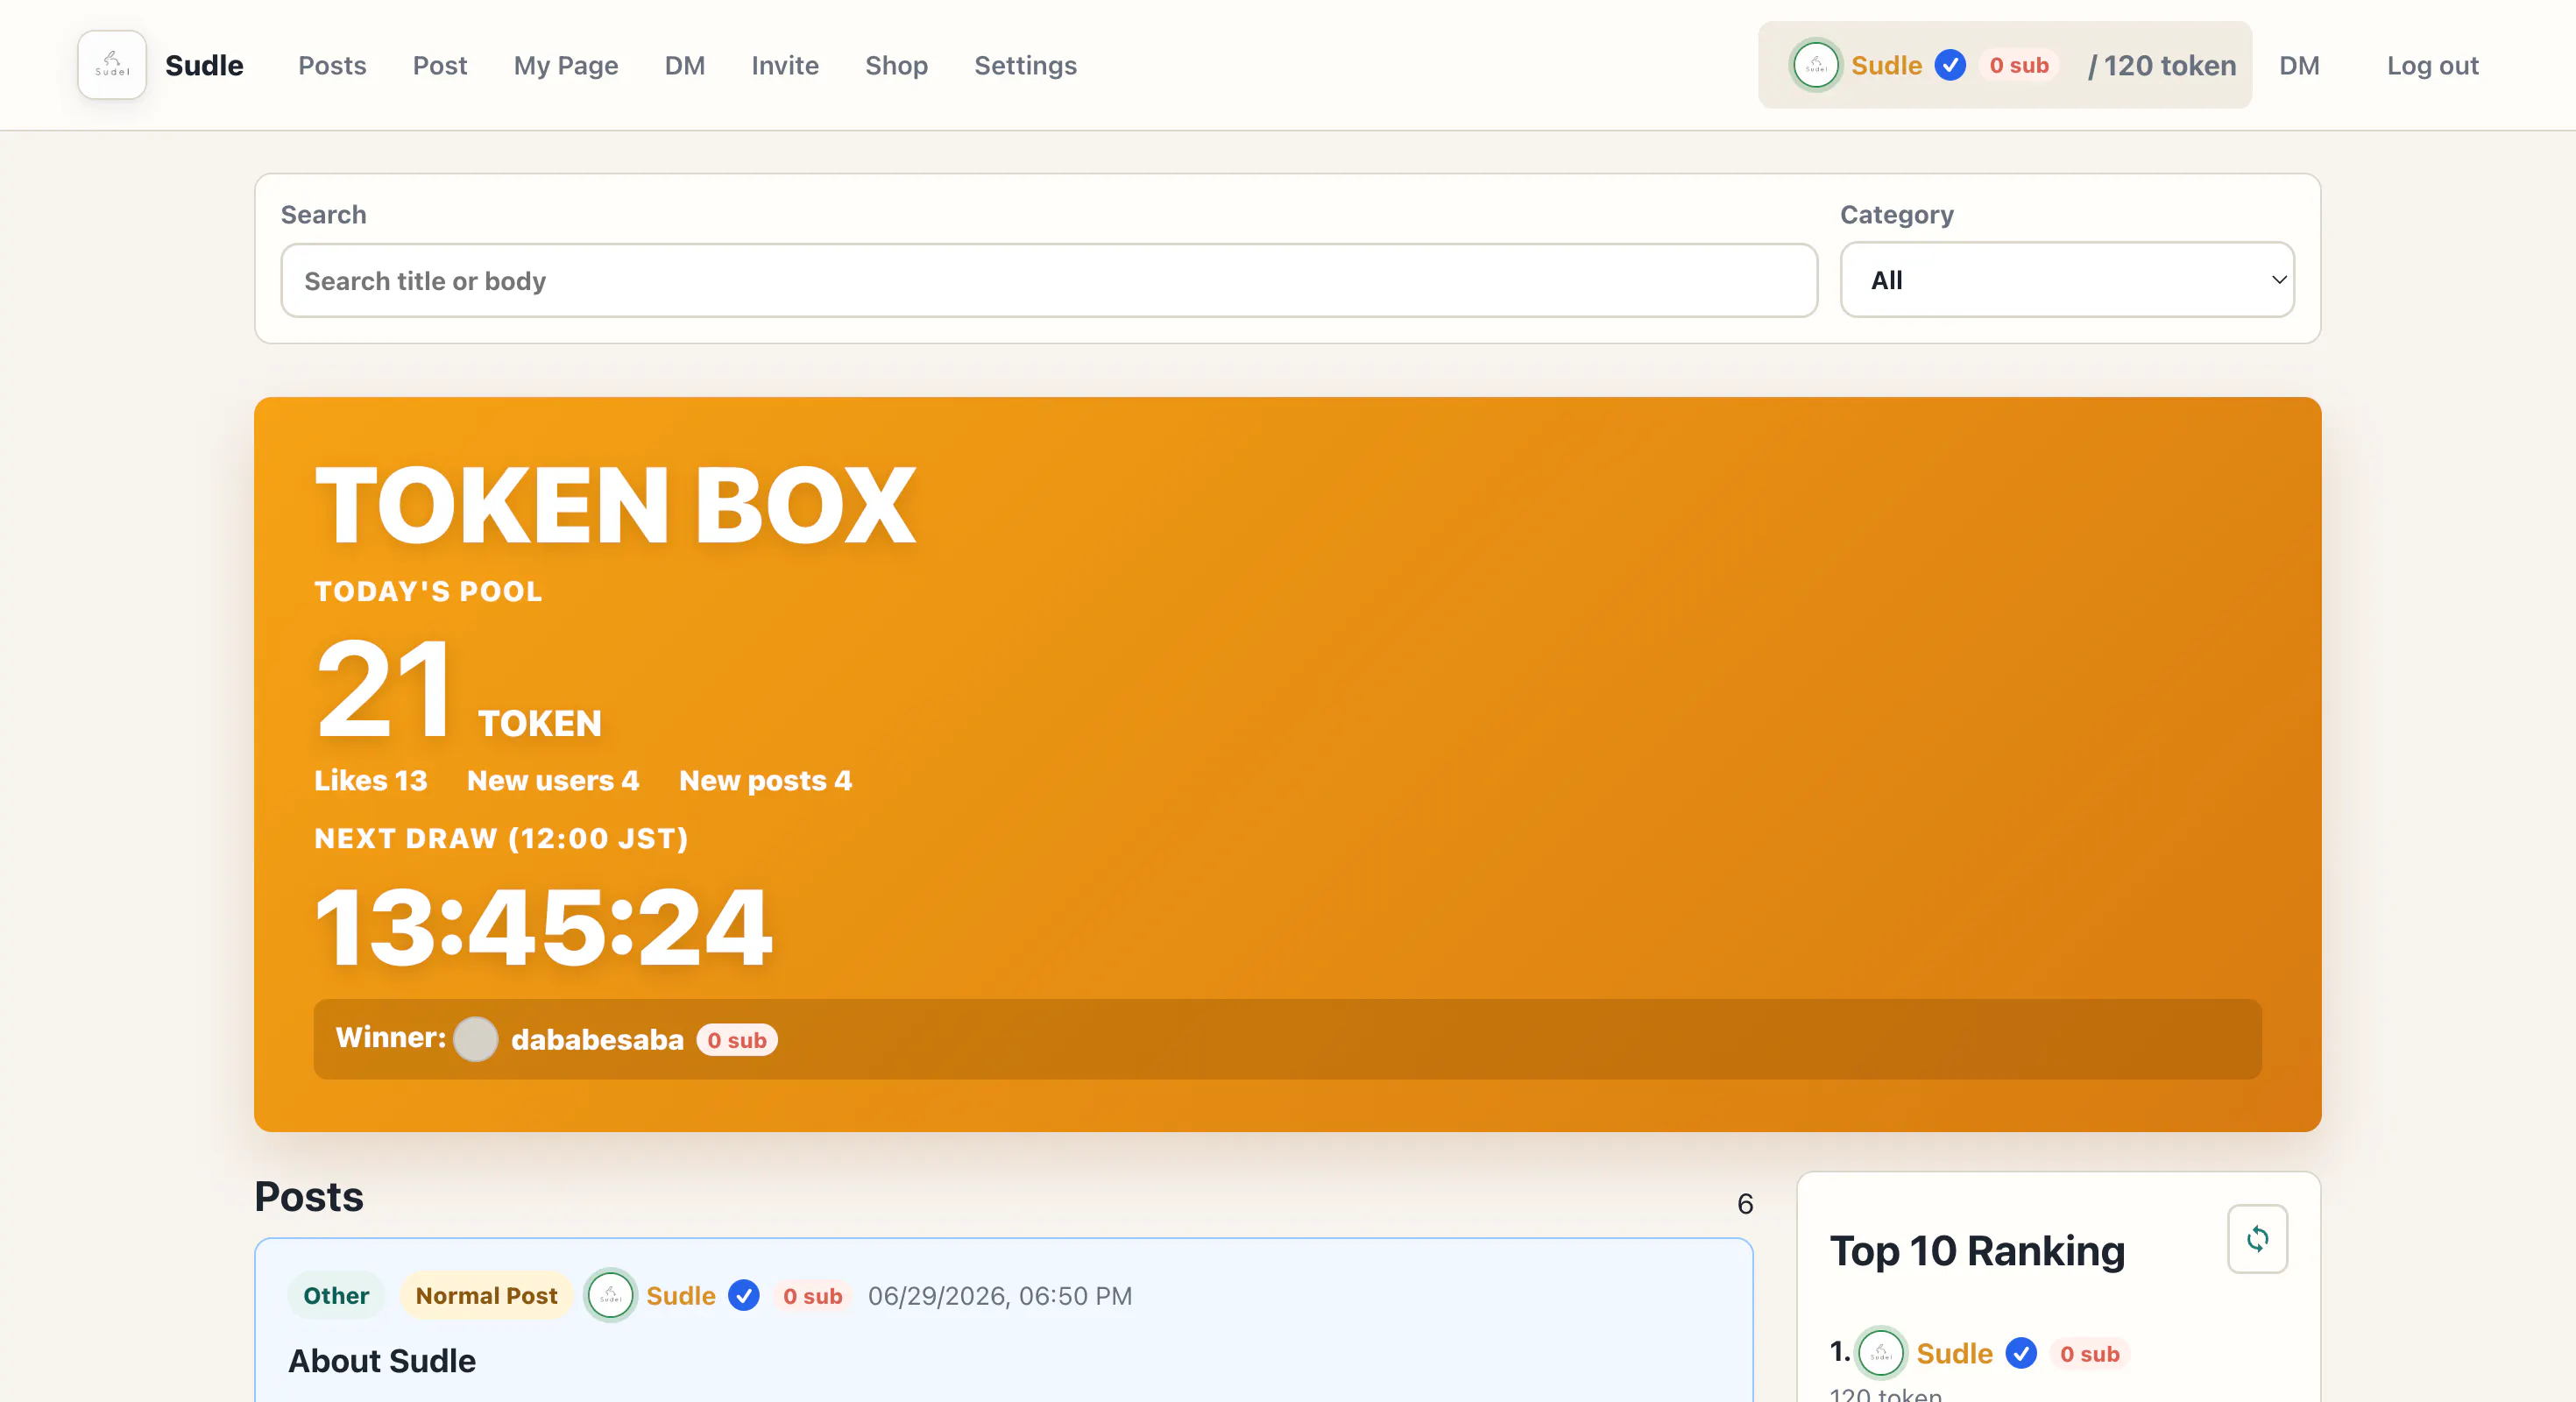Go to the Post nav item

click(x=440, y=65)
